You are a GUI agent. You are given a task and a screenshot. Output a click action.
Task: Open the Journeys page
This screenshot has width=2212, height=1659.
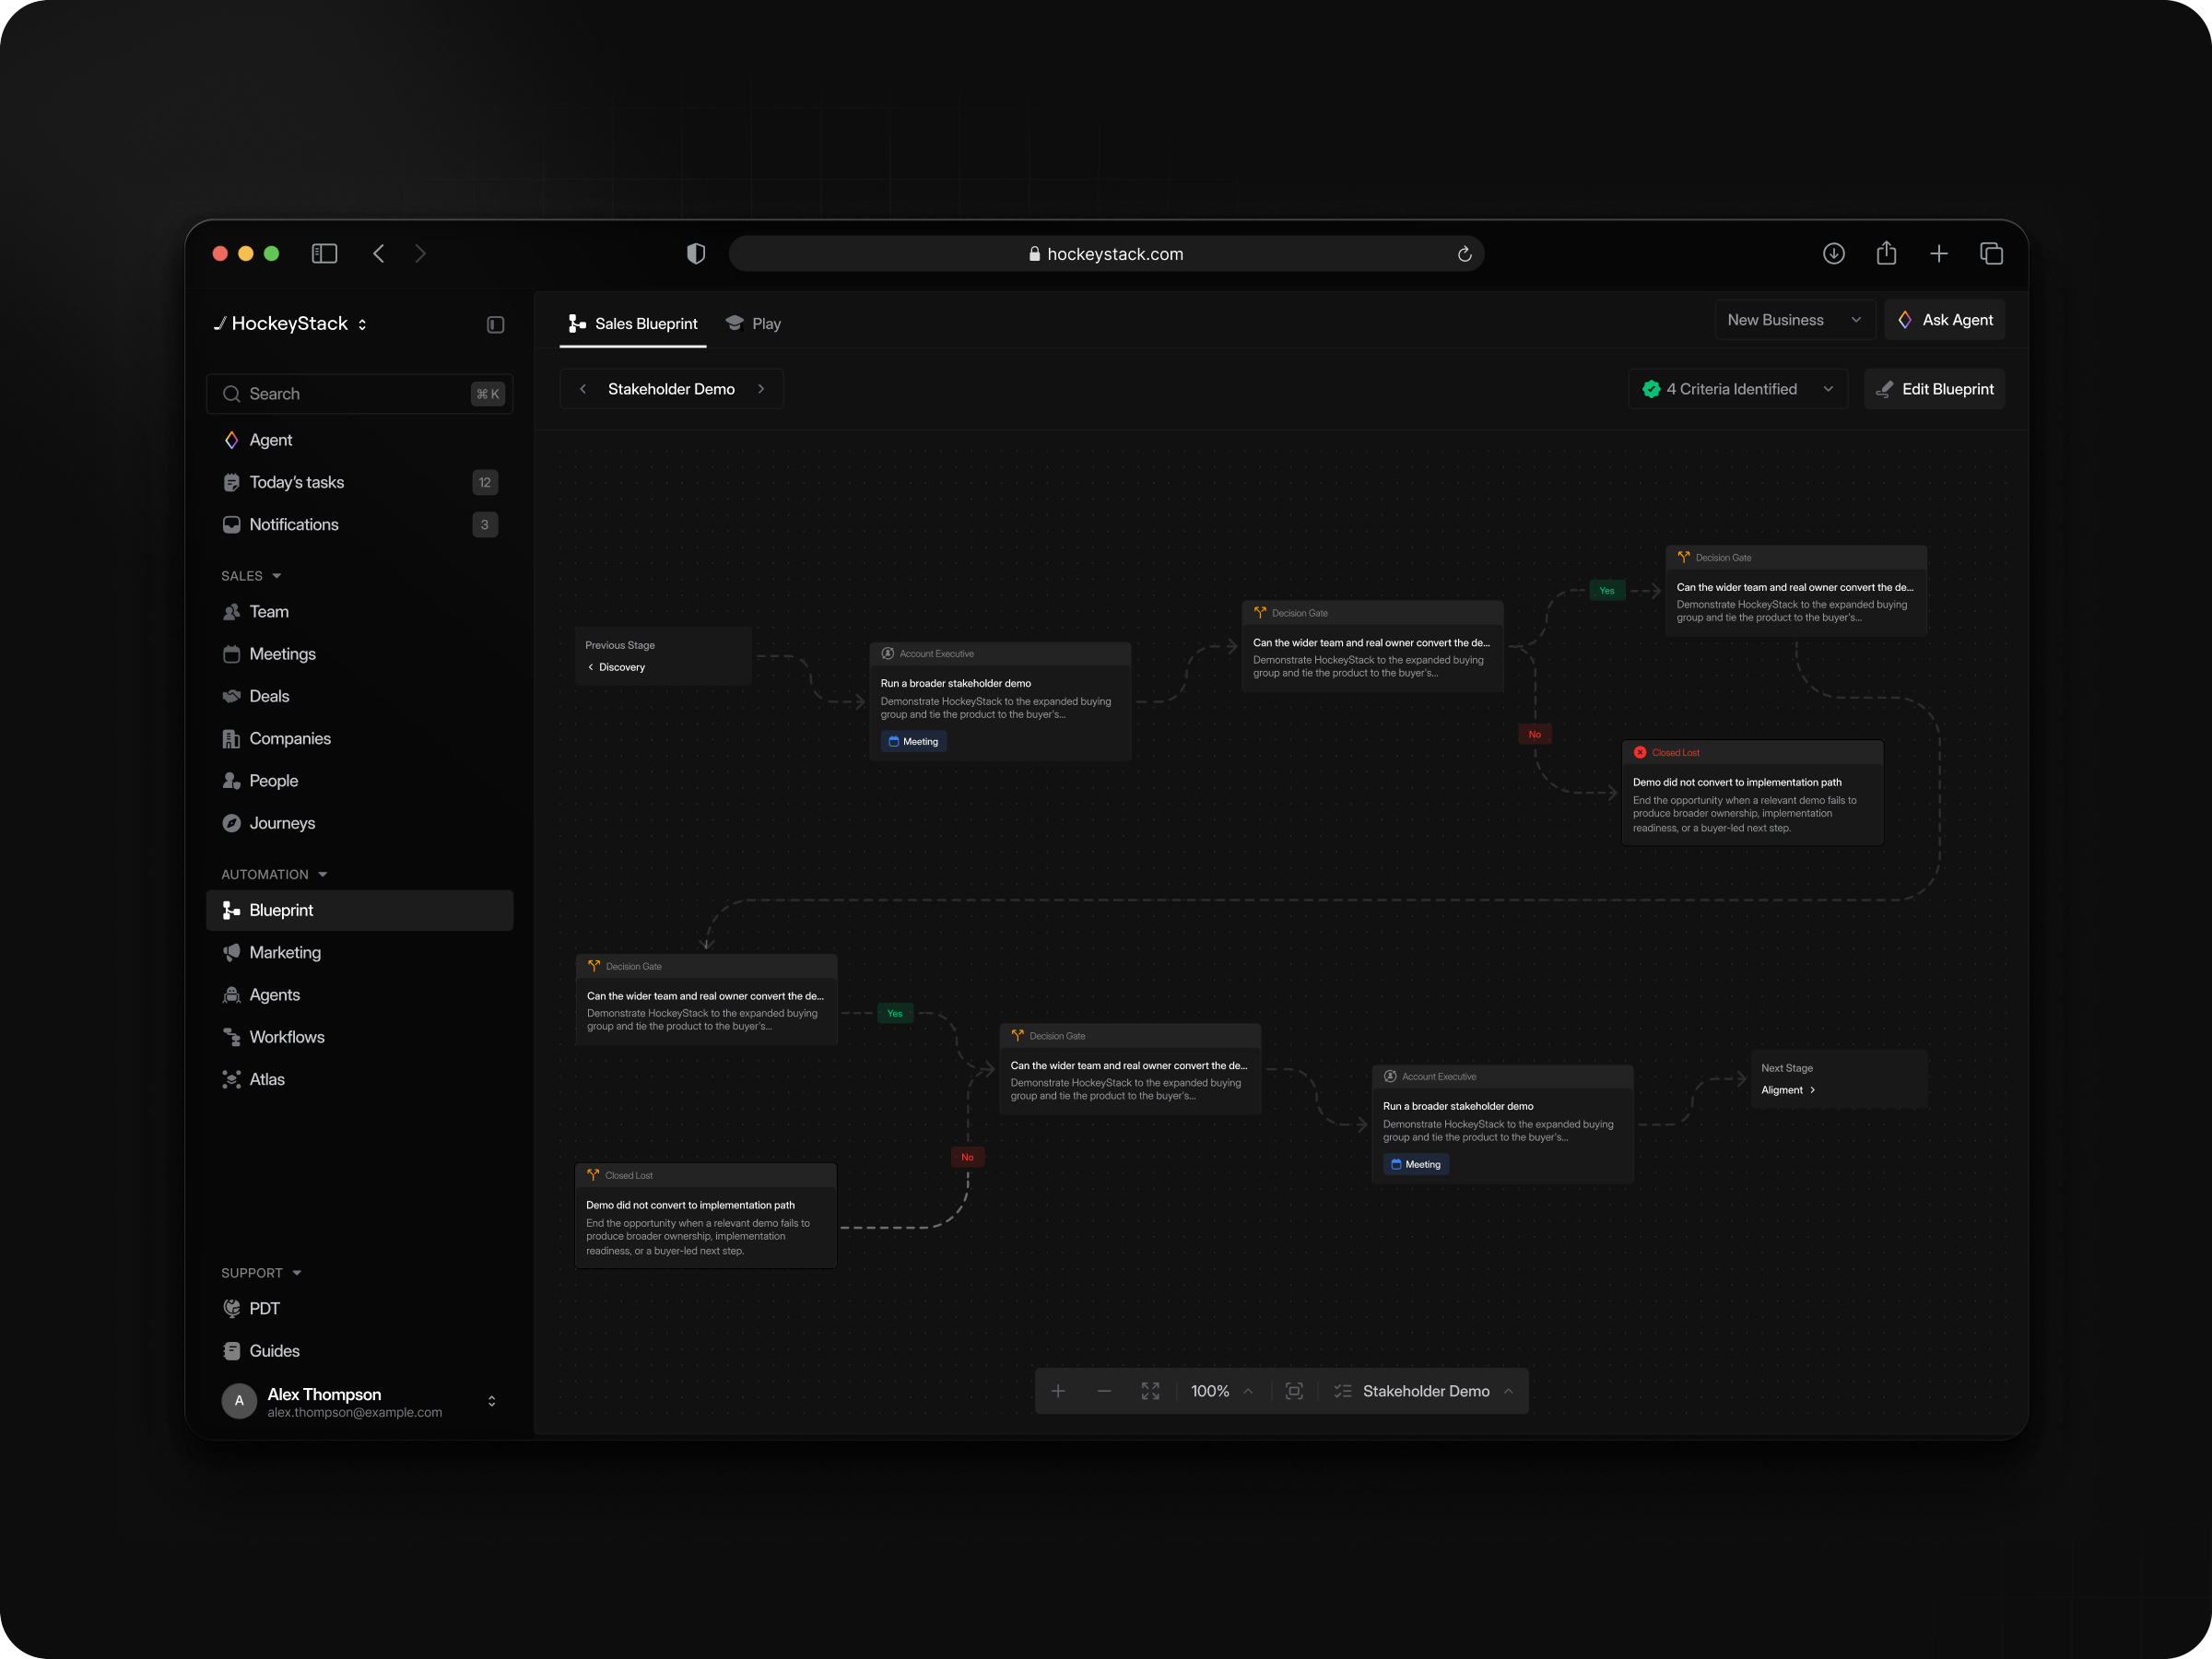point(360,823)
